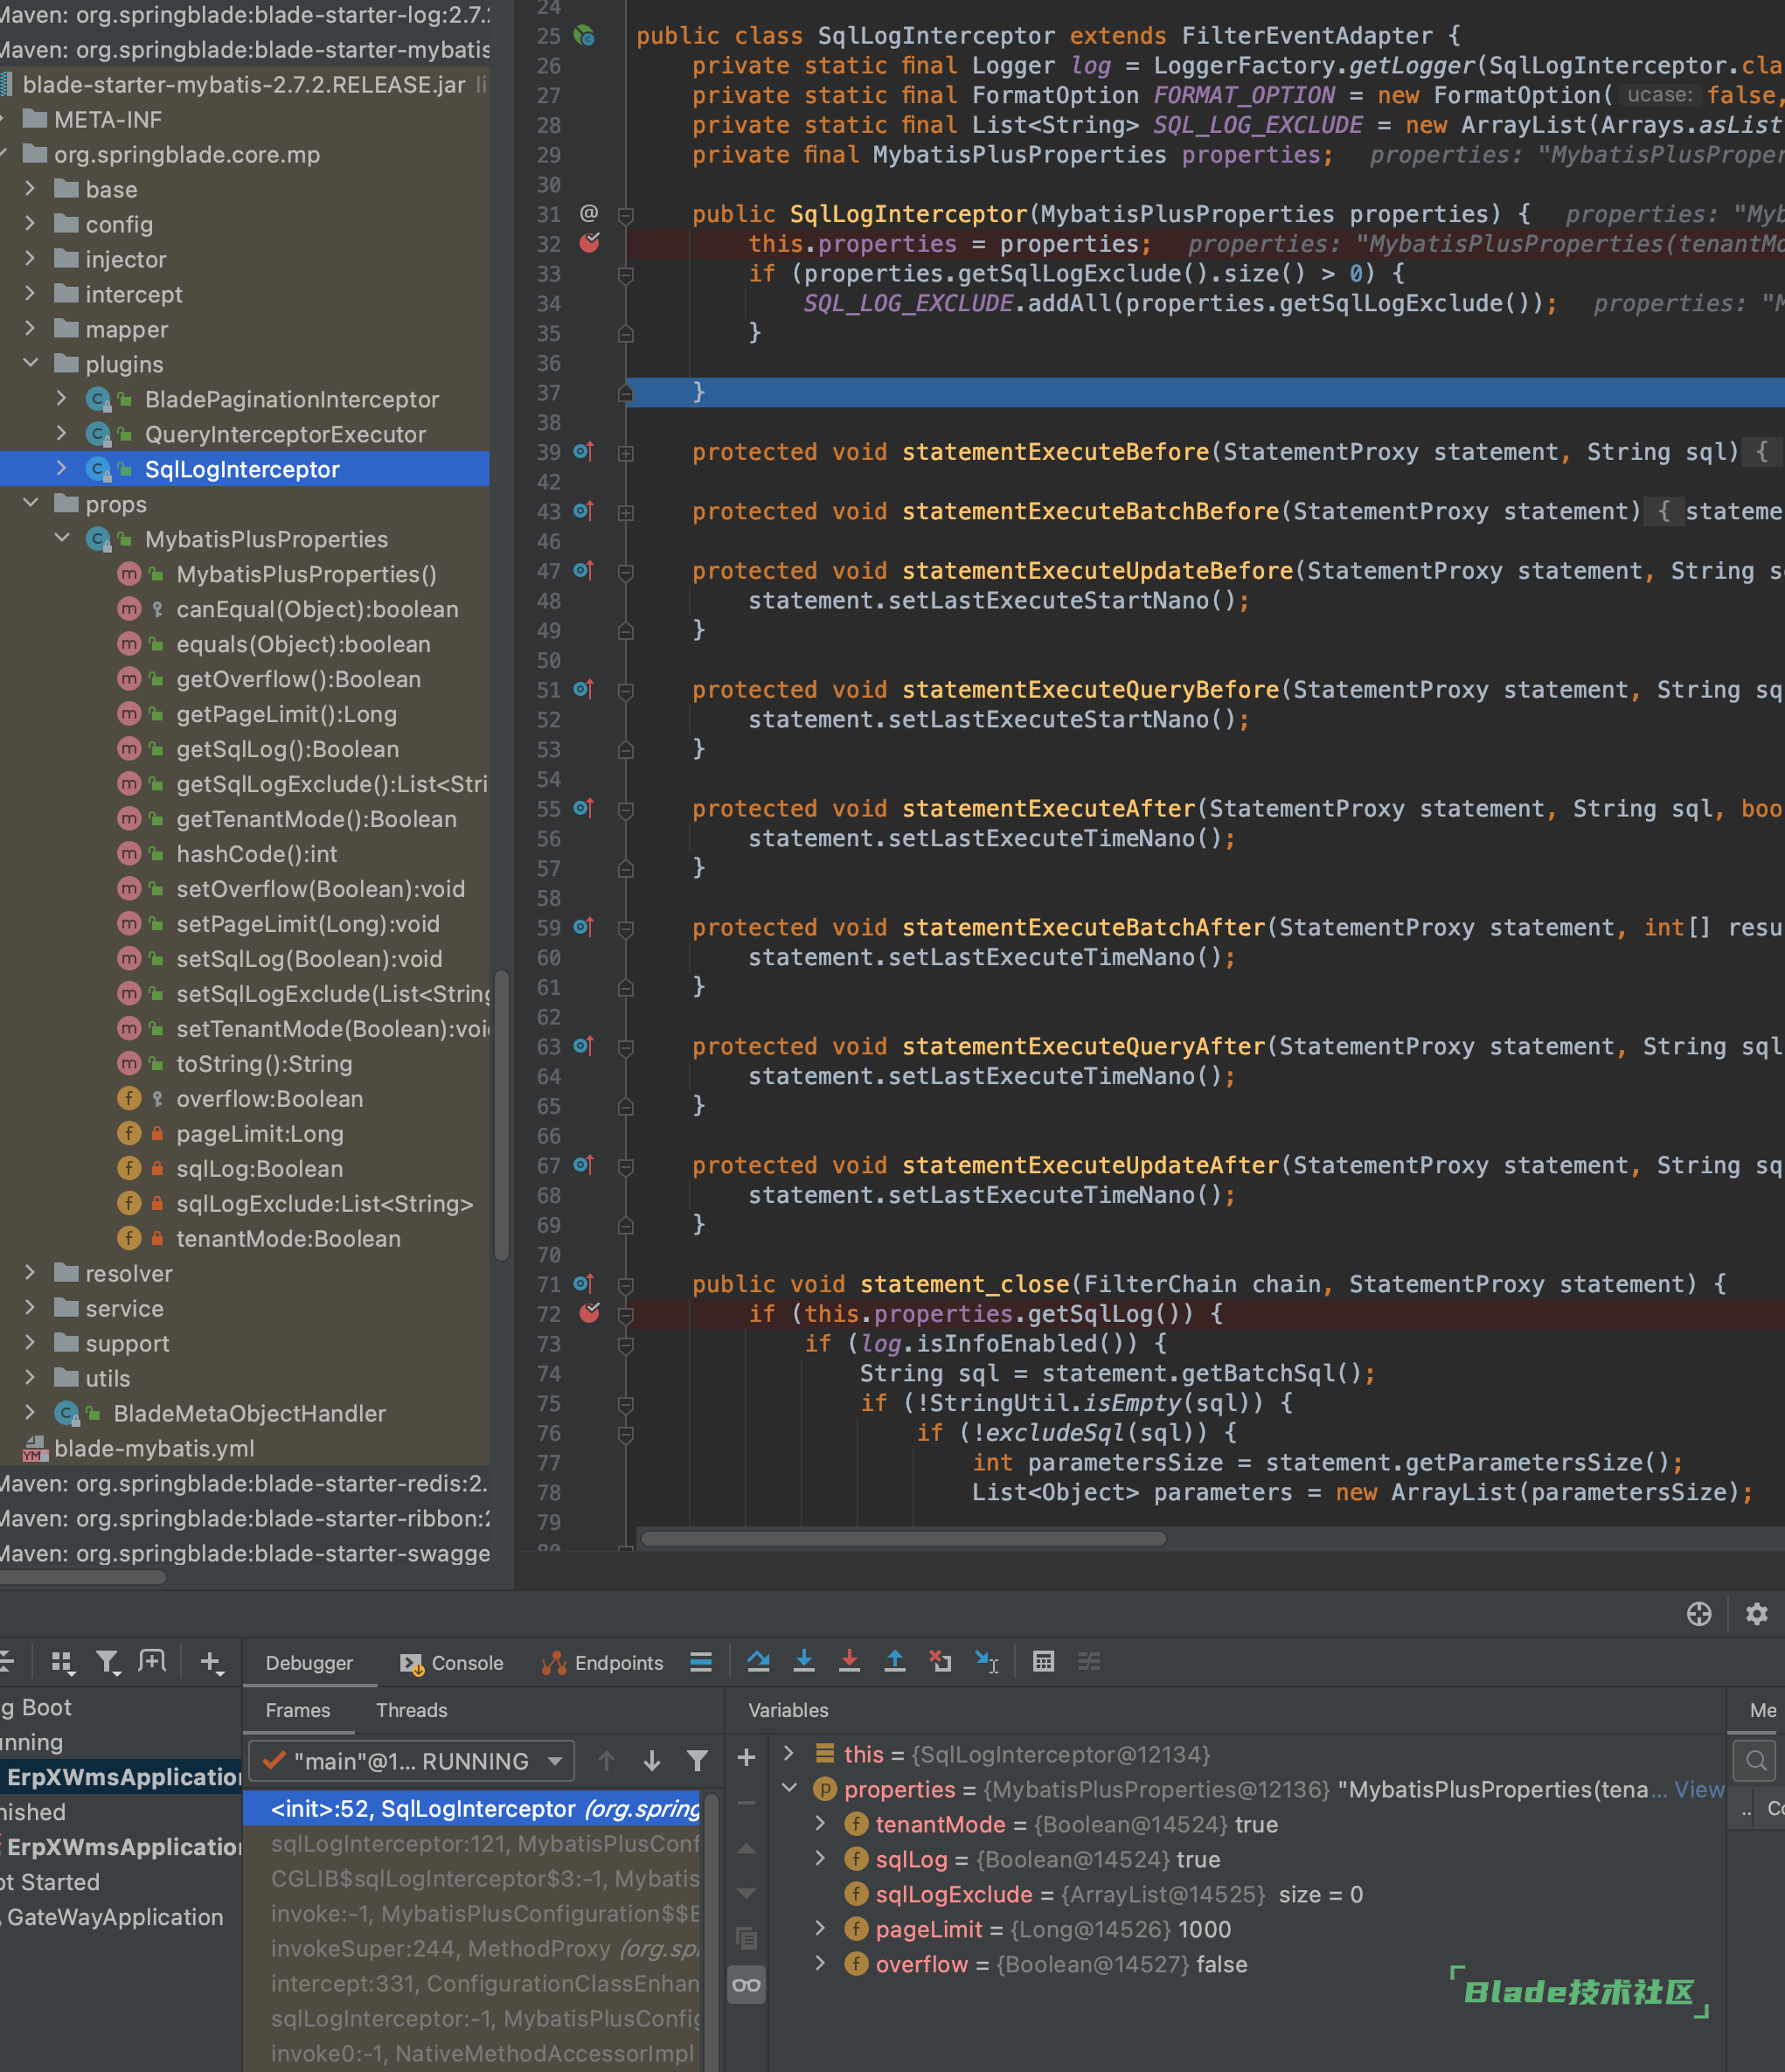Click the New Watch plus icon
Image resolution: width=1785 pixels, height=2072 pixels.
(746, 1757)
